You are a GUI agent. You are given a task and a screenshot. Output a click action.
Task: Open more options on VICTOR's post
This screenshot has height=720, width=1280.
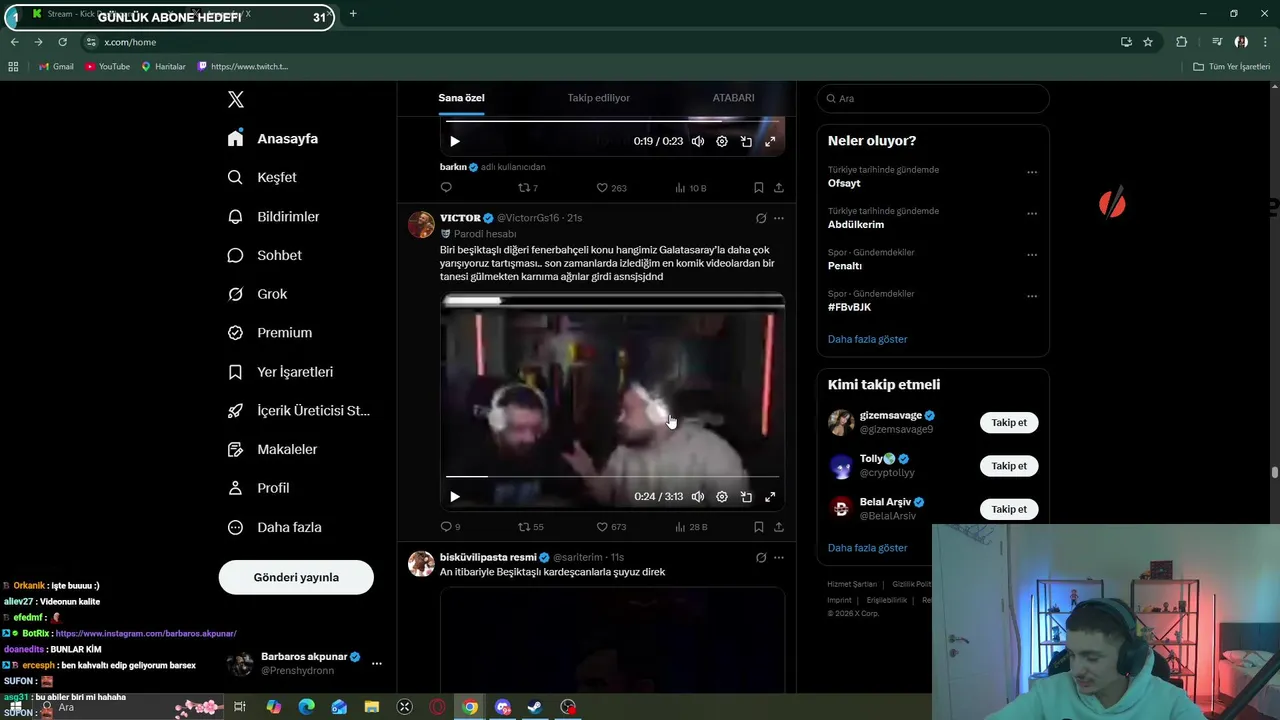point(779,218)
